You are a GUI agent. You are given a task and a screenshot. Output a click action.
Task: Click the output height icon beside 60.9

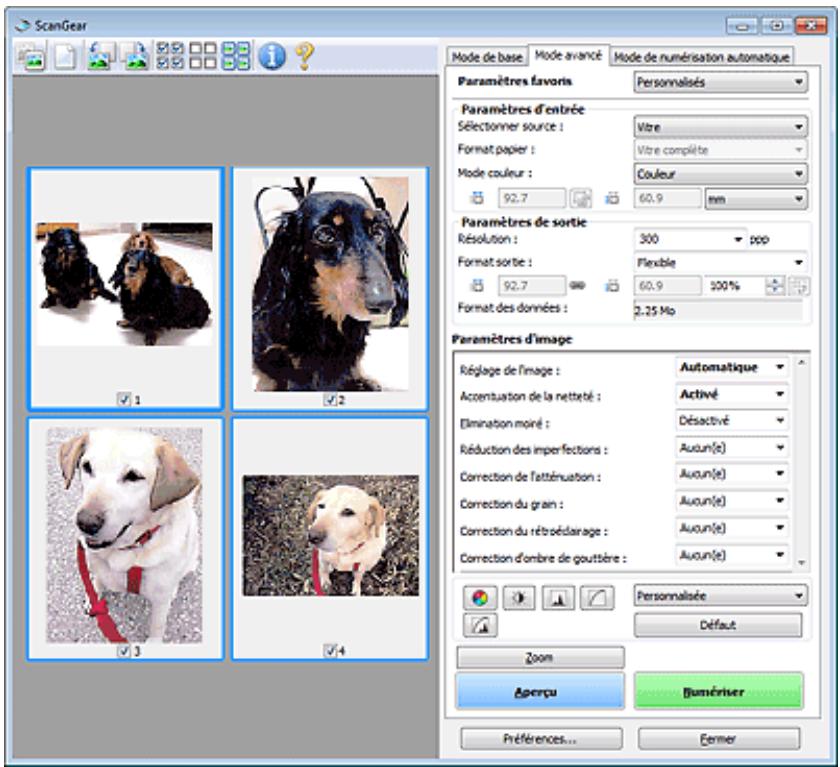pos(612,285)
